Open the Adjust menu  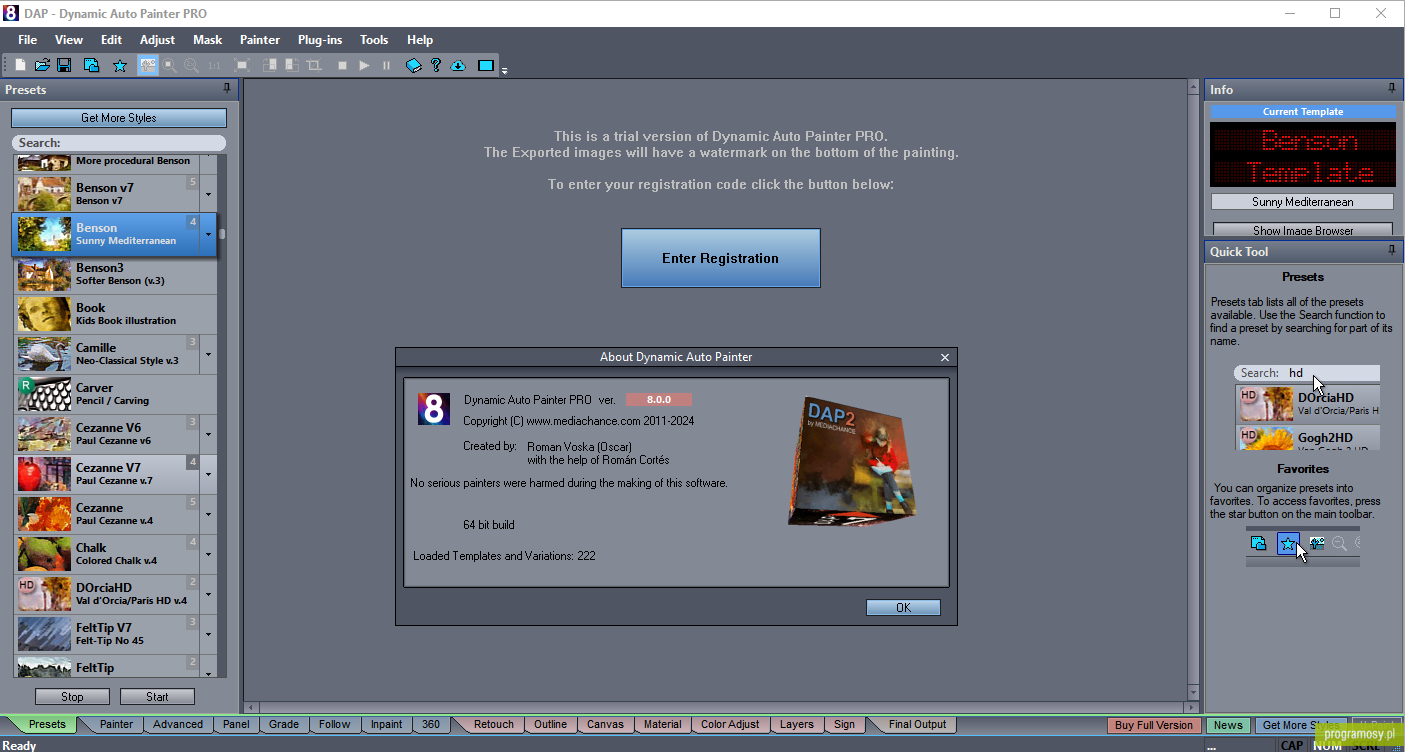click(x=157, y=40)
